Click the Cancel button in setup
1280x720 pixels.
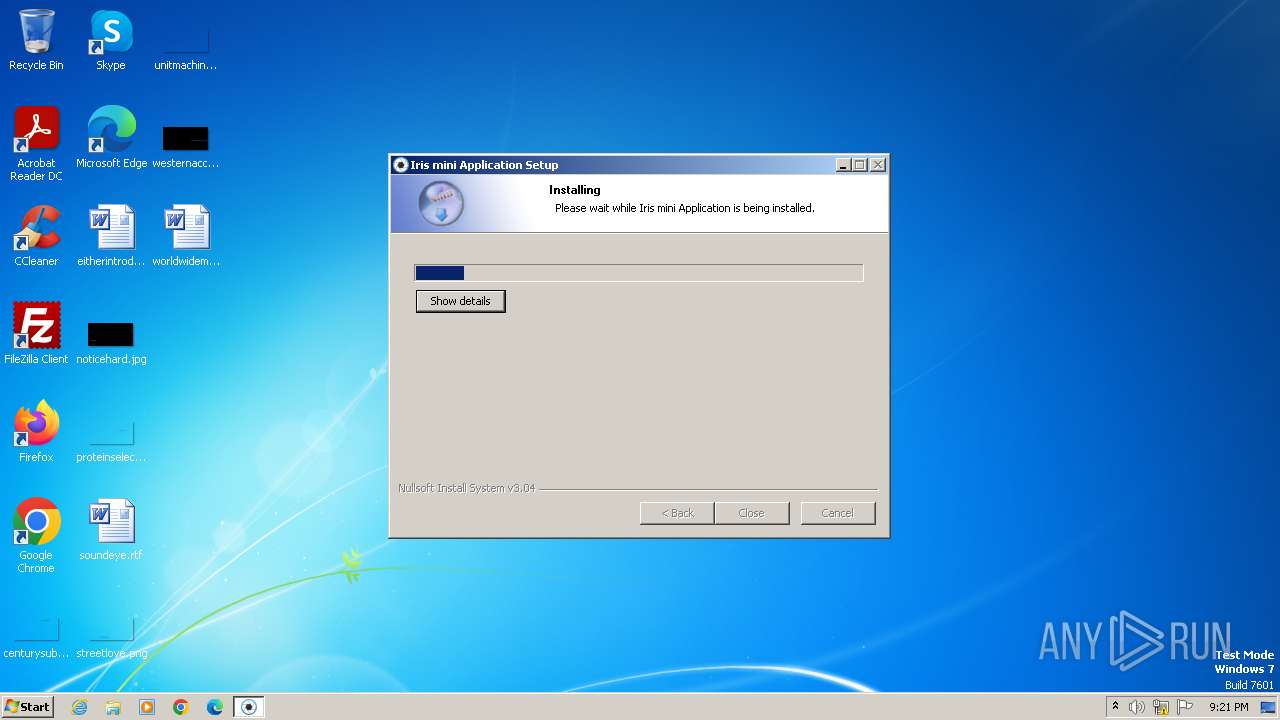click(838, 513)
